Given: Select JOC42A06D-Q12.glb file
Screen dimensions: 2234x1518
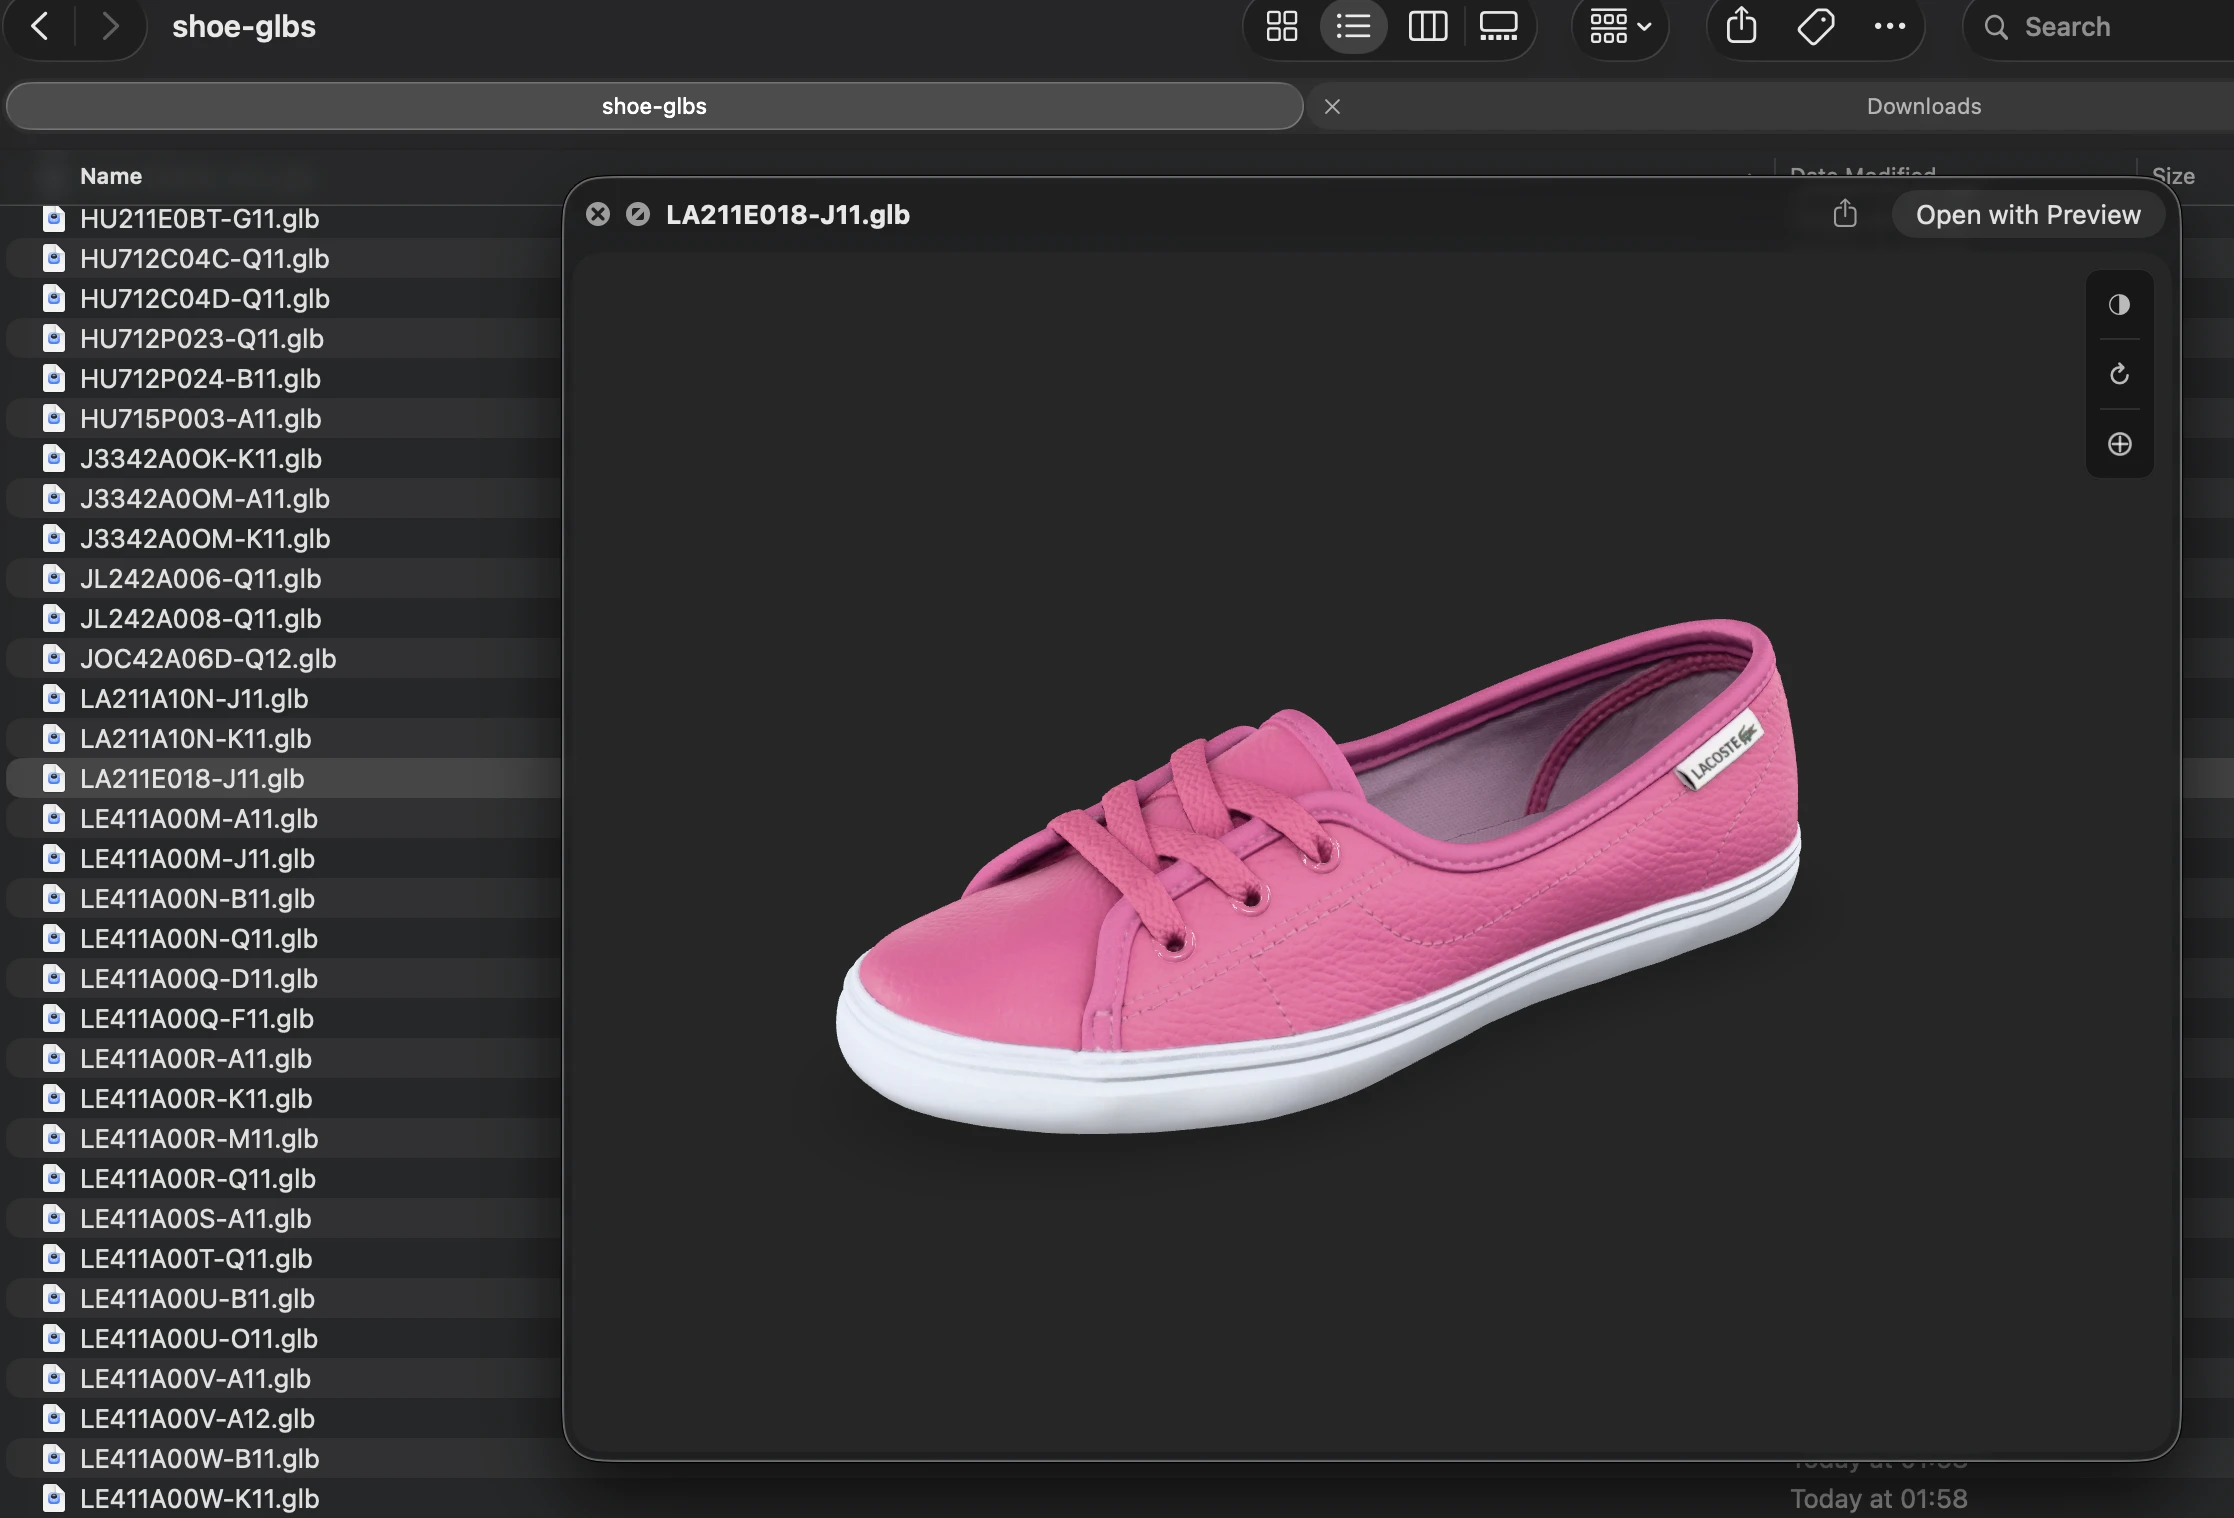Looking at the screenshot, I should click(x=207, y=658).
